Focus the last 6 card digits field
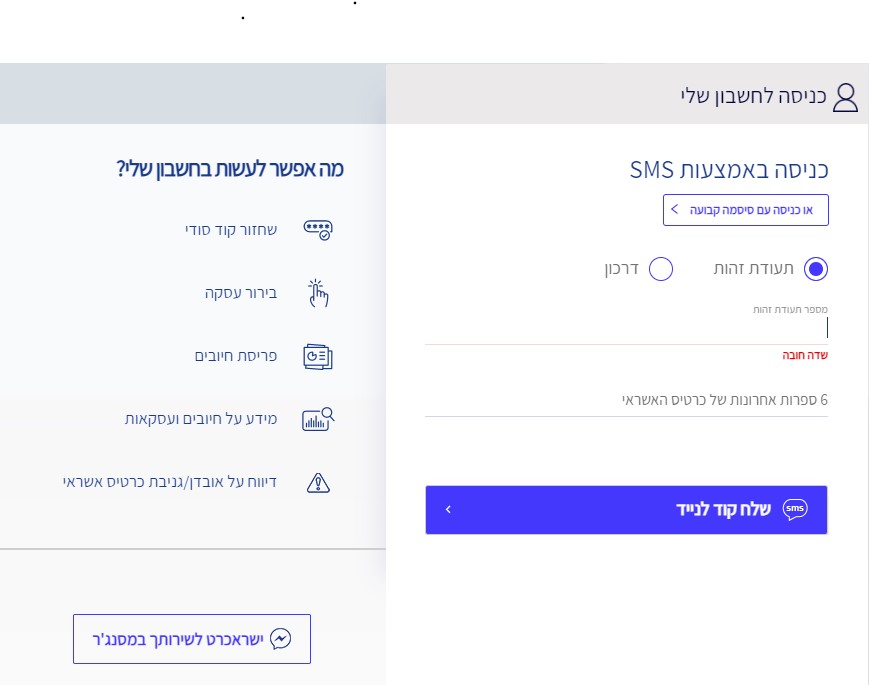Screen dimensions: 869x685 (x=626, y=400)
